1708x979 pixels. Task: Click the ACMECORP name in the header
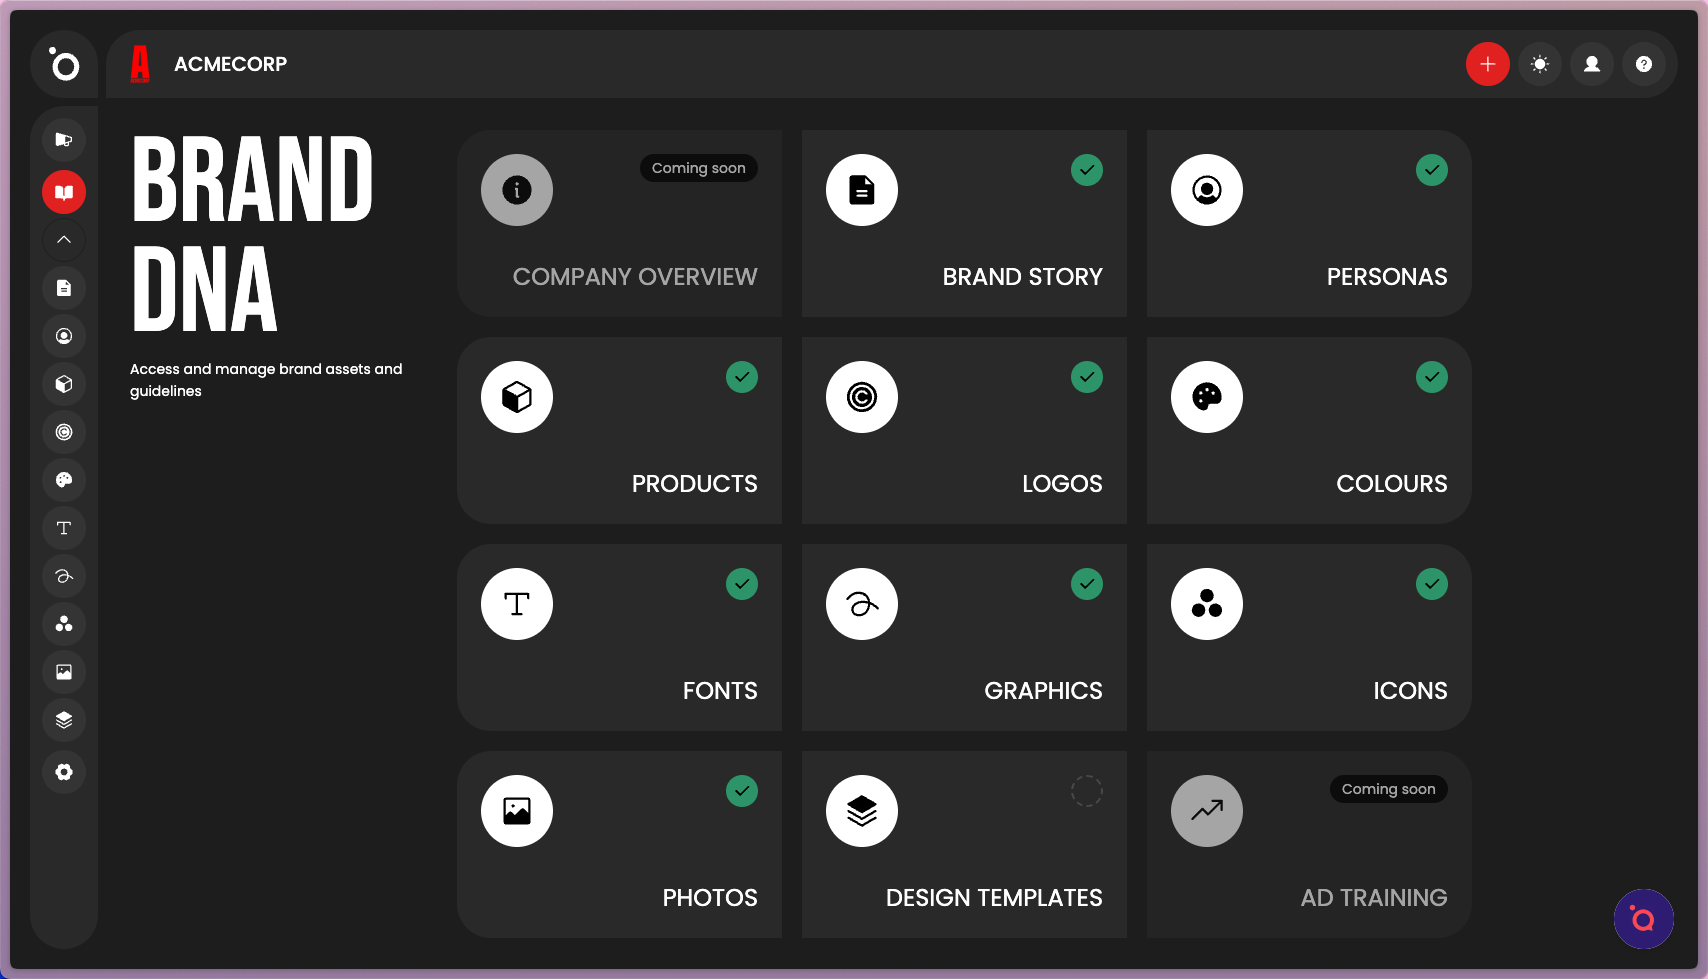231,64
